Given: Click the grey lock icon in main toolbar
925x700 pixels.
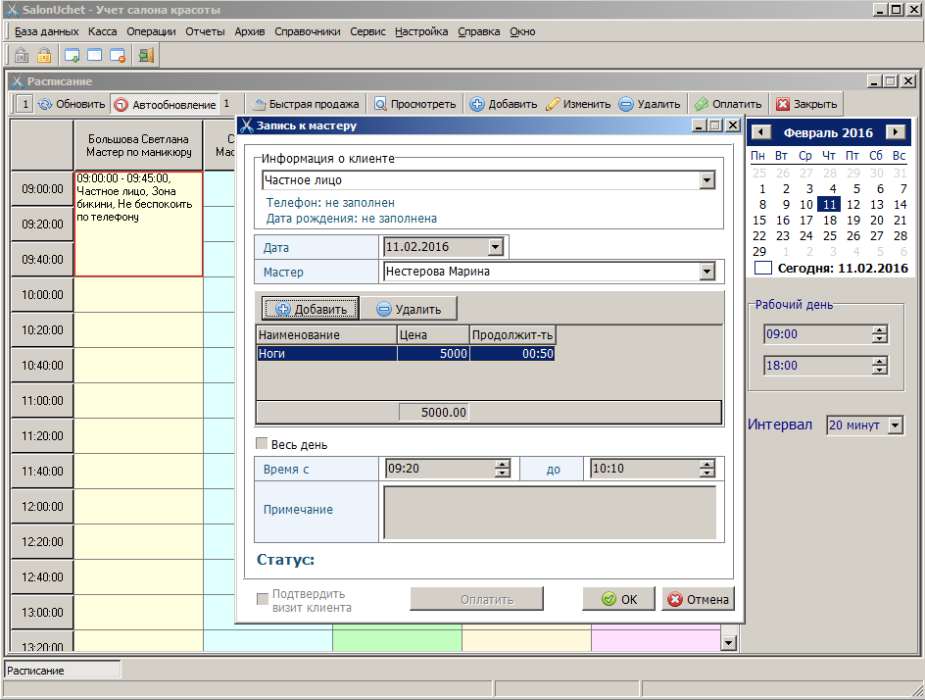Looking at the screenshot, I should 22,55.
